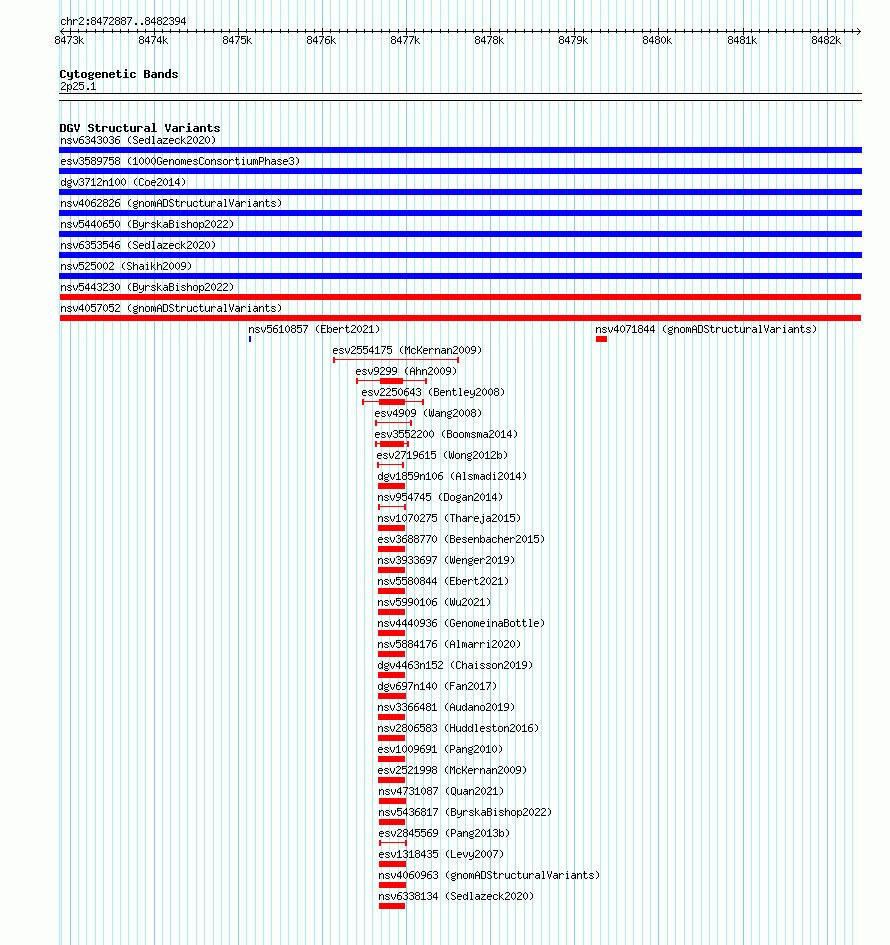The image size is (890, 945).
Task: Select nsv6338134 (Sedlazeck2020) label
Action: pyautogui.click(x=456, y=897)
